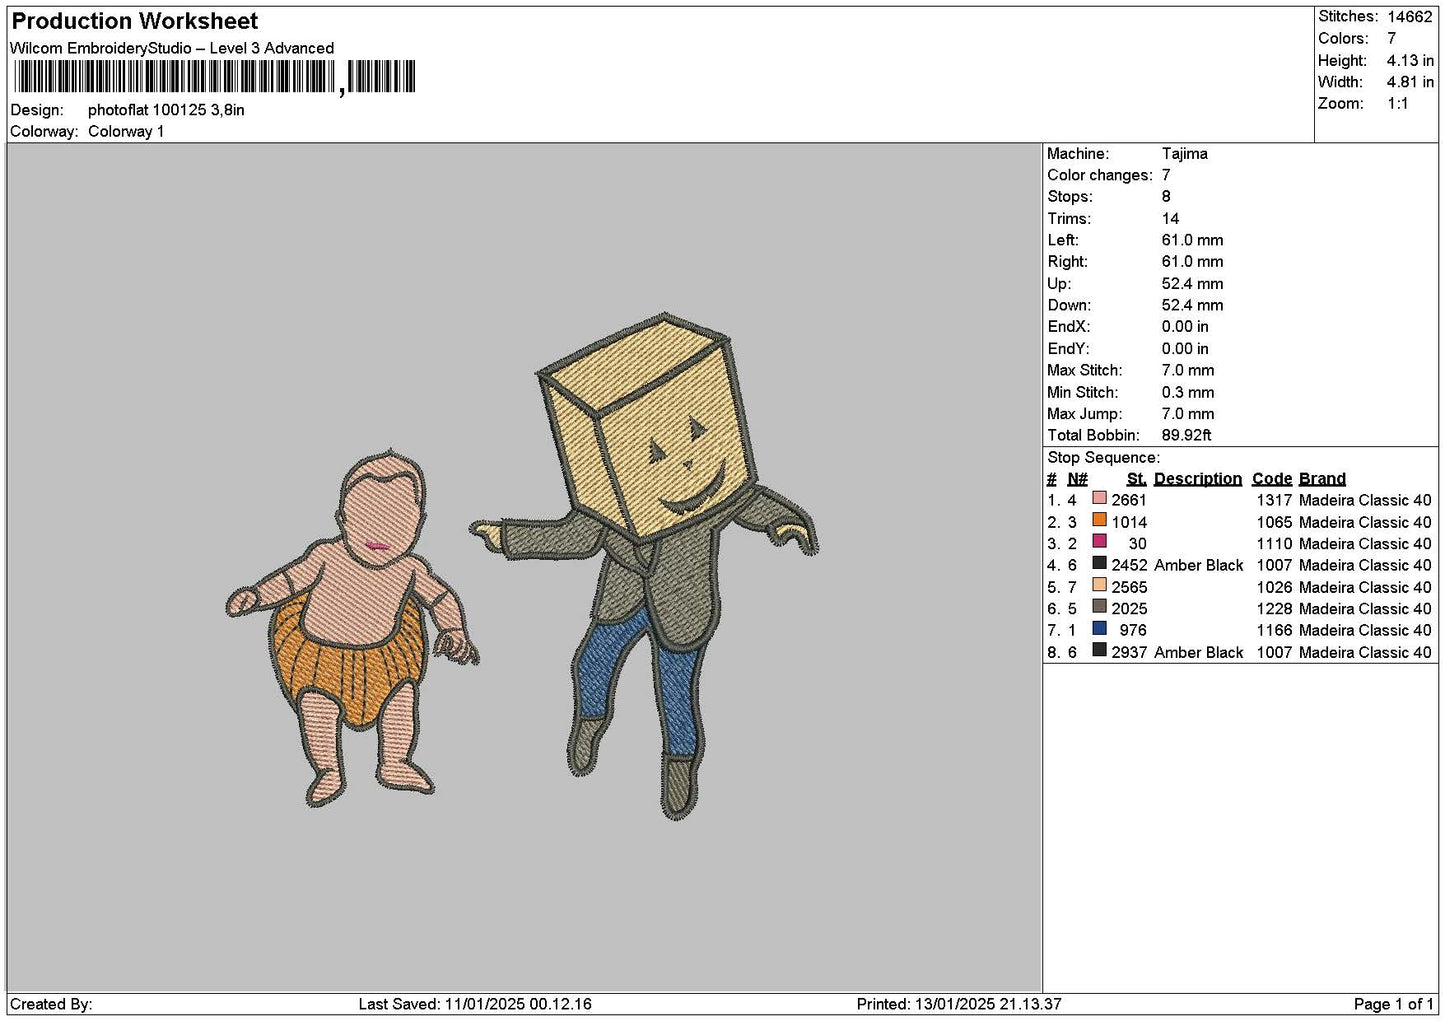Click the EndX value '0.00 in'
The image size is (1445, 1021).
pyautogui.click(x=1185, y=327)
